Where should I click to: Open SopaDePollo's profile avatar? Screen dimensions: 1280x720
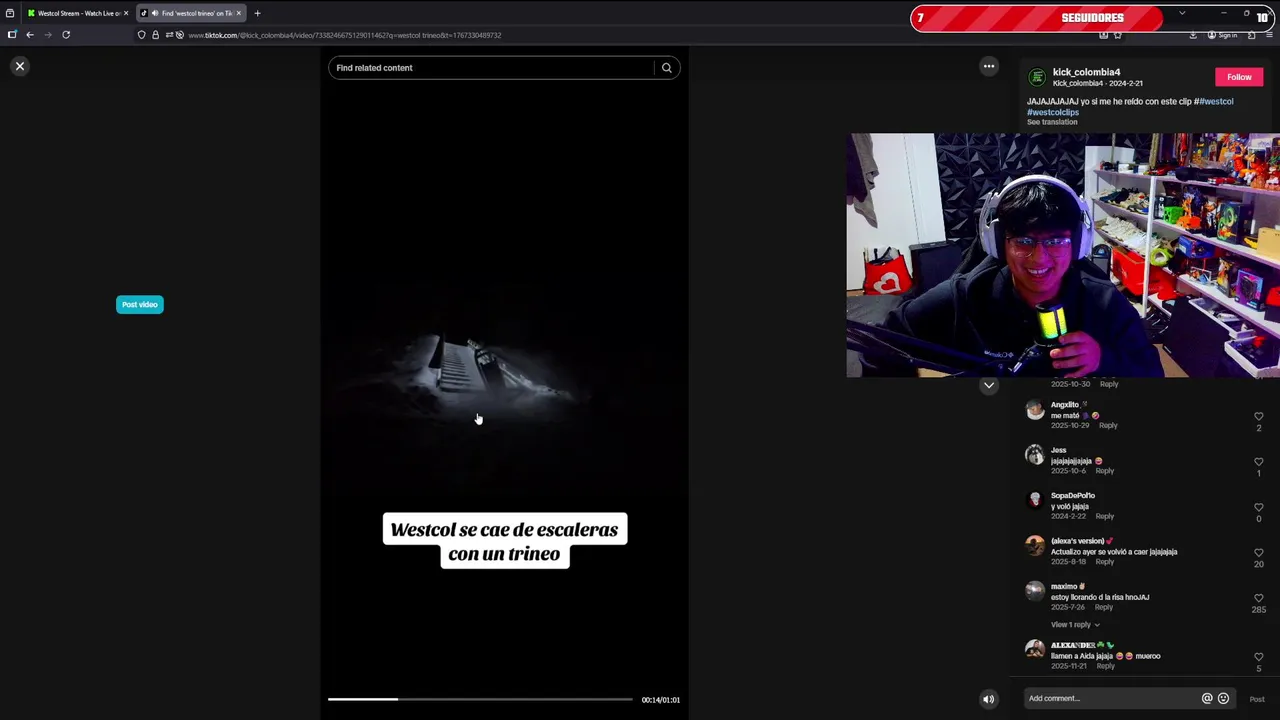point(1035,500)
